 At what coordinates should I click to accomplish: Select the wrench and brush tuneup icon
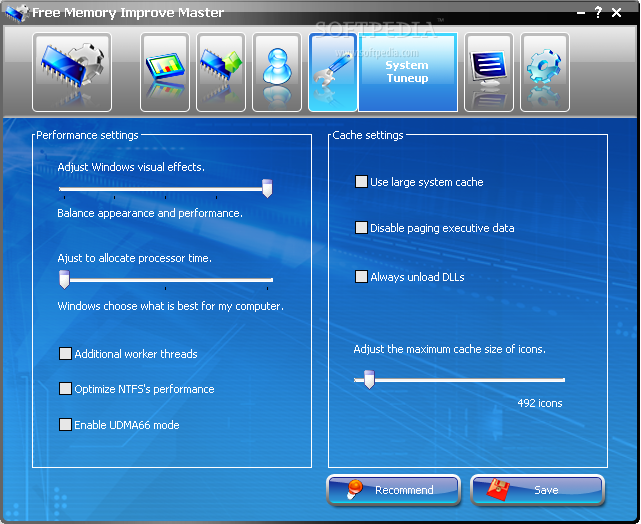[333, 72]
